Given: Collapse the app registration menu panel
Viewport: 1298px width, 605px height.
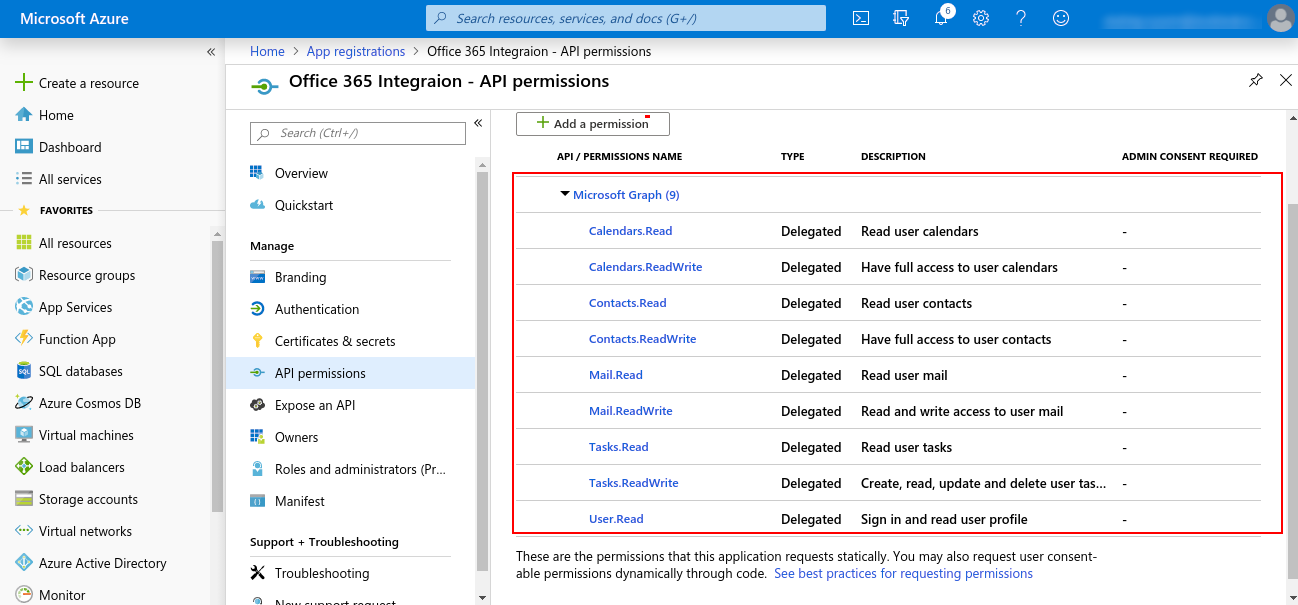Looking at the screenshot, I should (478, 123).
